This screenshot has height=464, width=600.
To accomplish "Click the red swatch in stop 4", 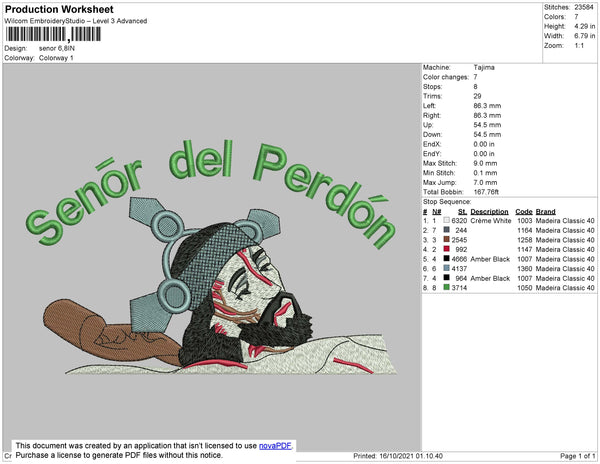I will pyautogui.click(x=446, y=249).
